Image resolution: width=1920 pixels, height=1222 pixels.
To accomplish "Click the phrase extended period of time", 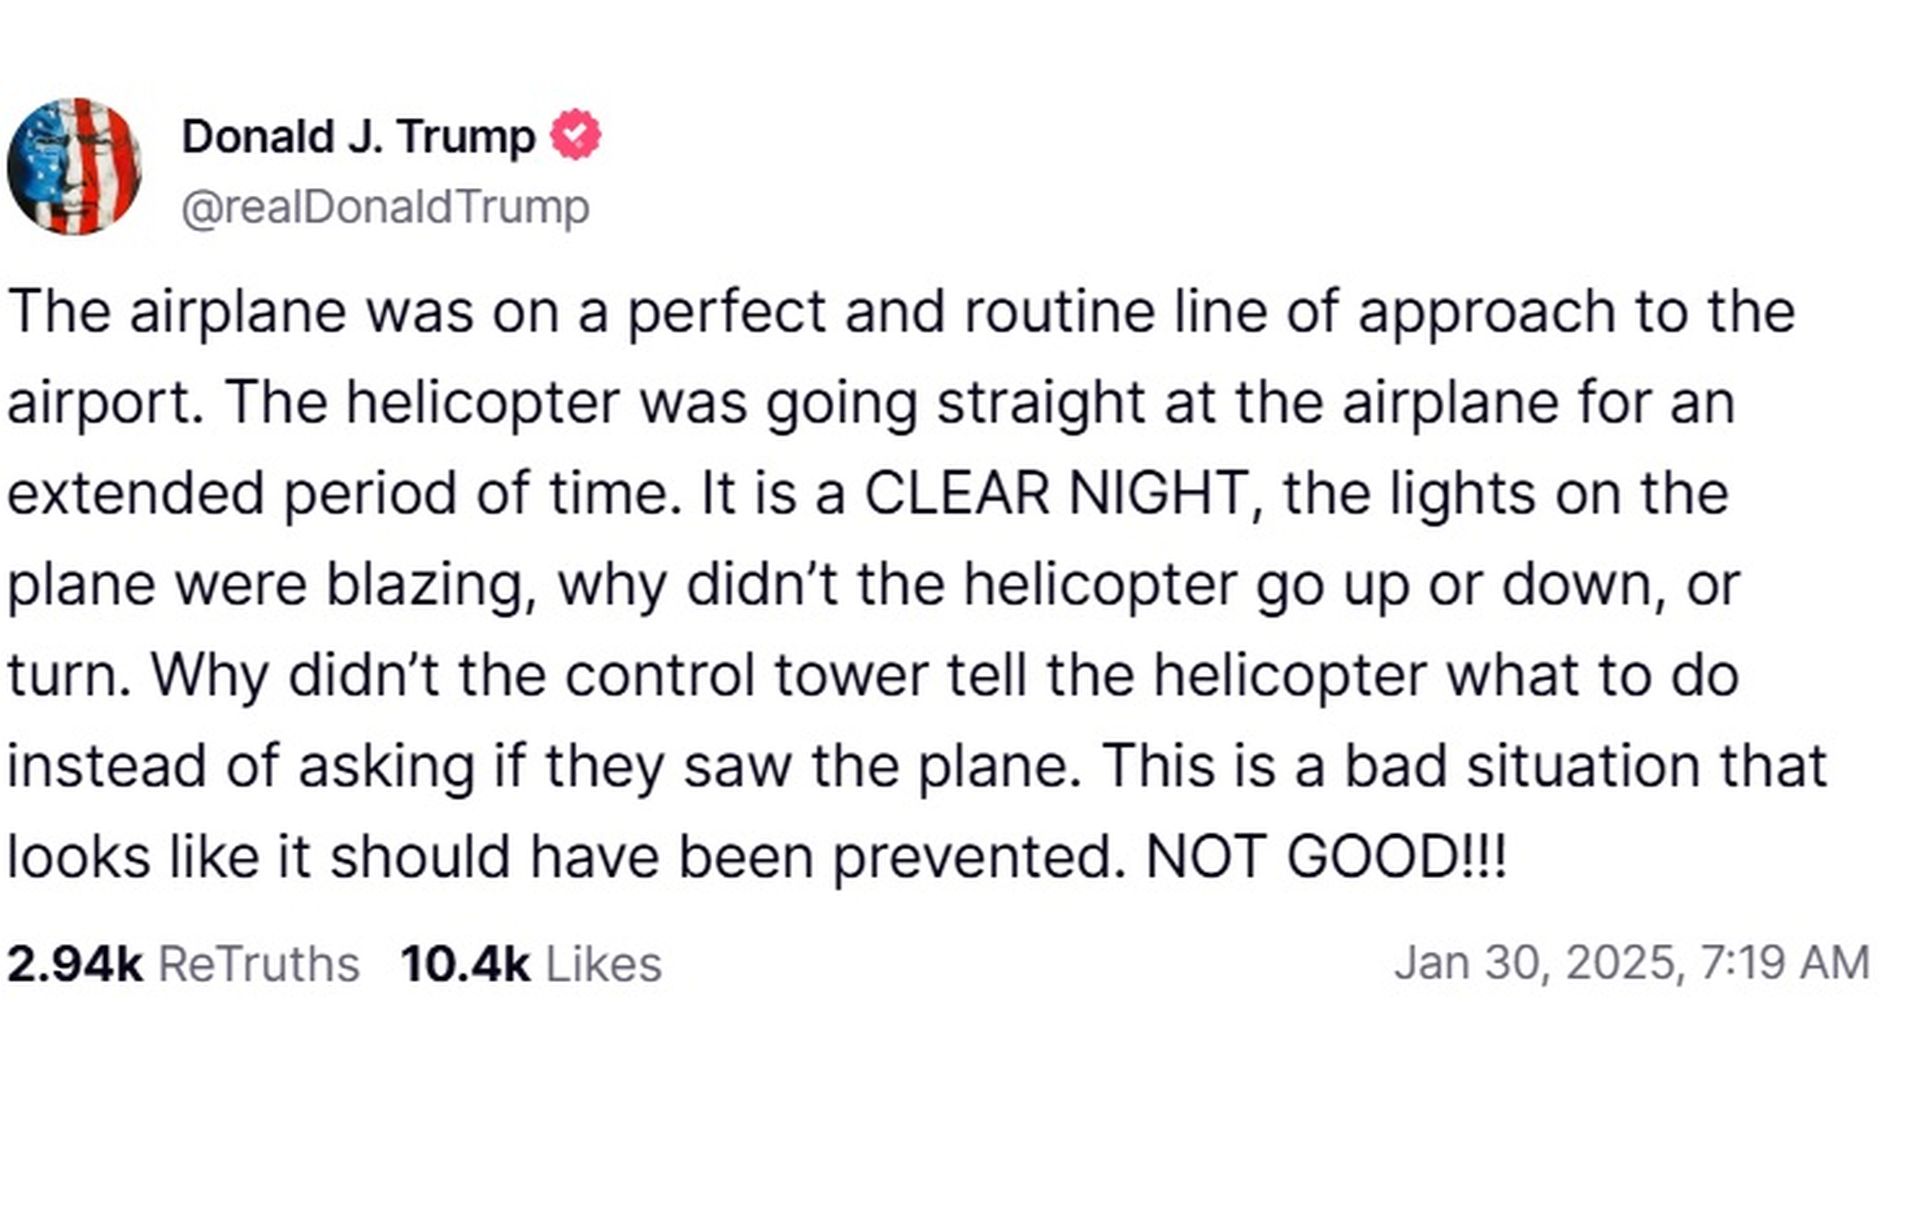I will pos(338,494).
